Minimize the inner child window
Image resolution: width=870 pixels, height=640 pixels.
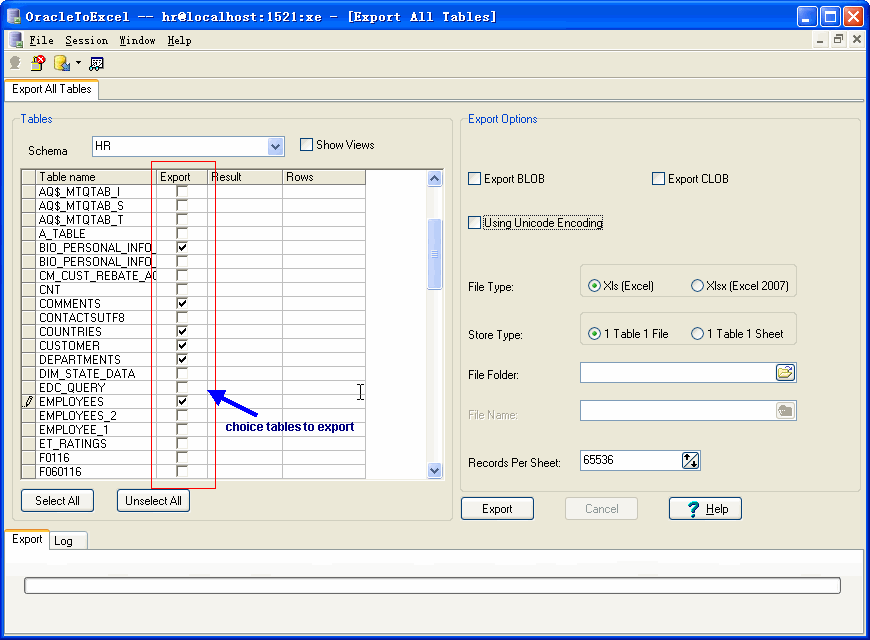coord(820,40)
